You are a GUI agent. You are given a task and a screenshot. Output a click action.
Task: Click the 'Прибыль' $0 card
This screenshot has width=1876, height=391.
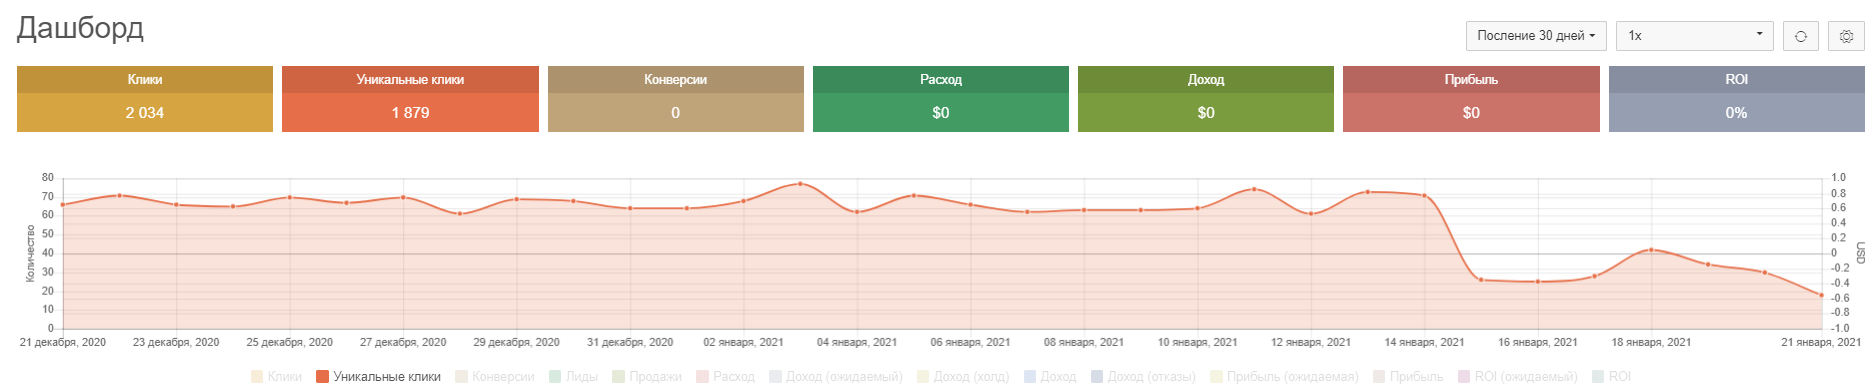pos(1471,99)
